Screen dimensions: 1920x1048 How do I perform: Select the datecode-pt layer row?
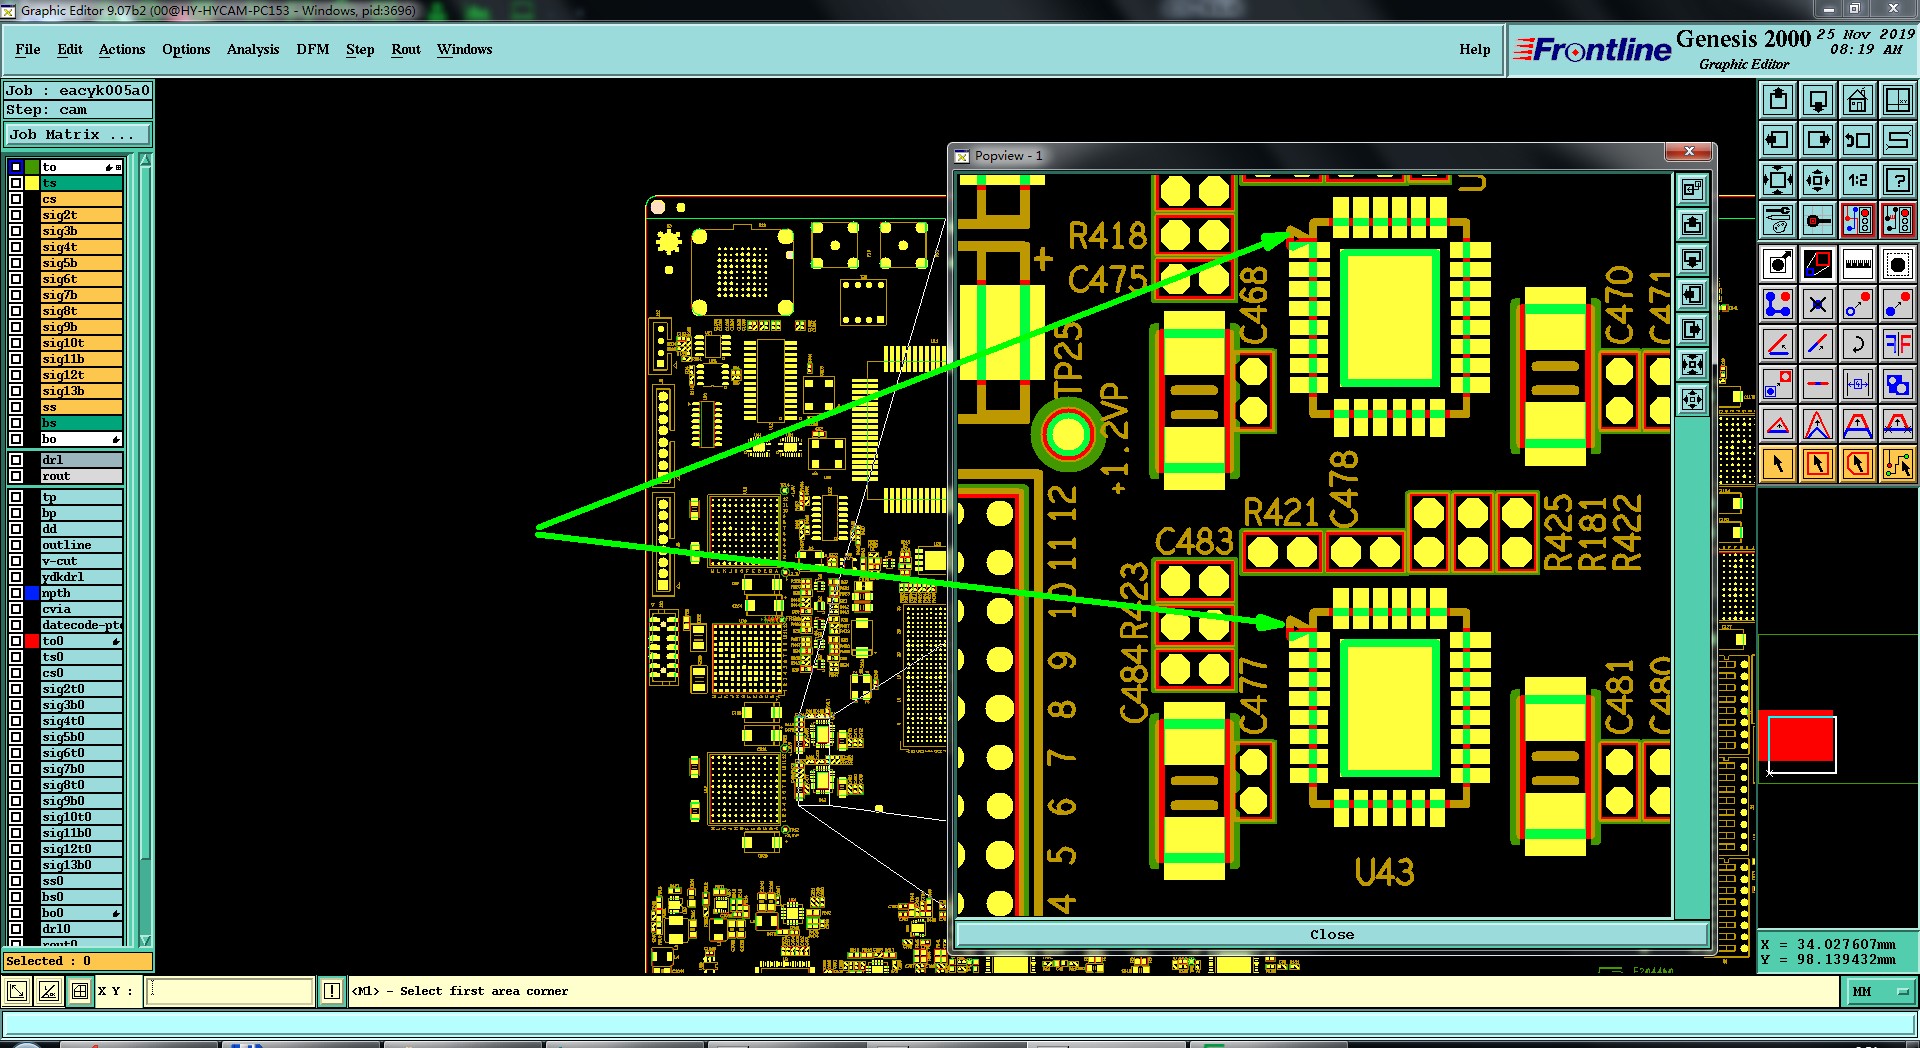[x=82, y=625]
